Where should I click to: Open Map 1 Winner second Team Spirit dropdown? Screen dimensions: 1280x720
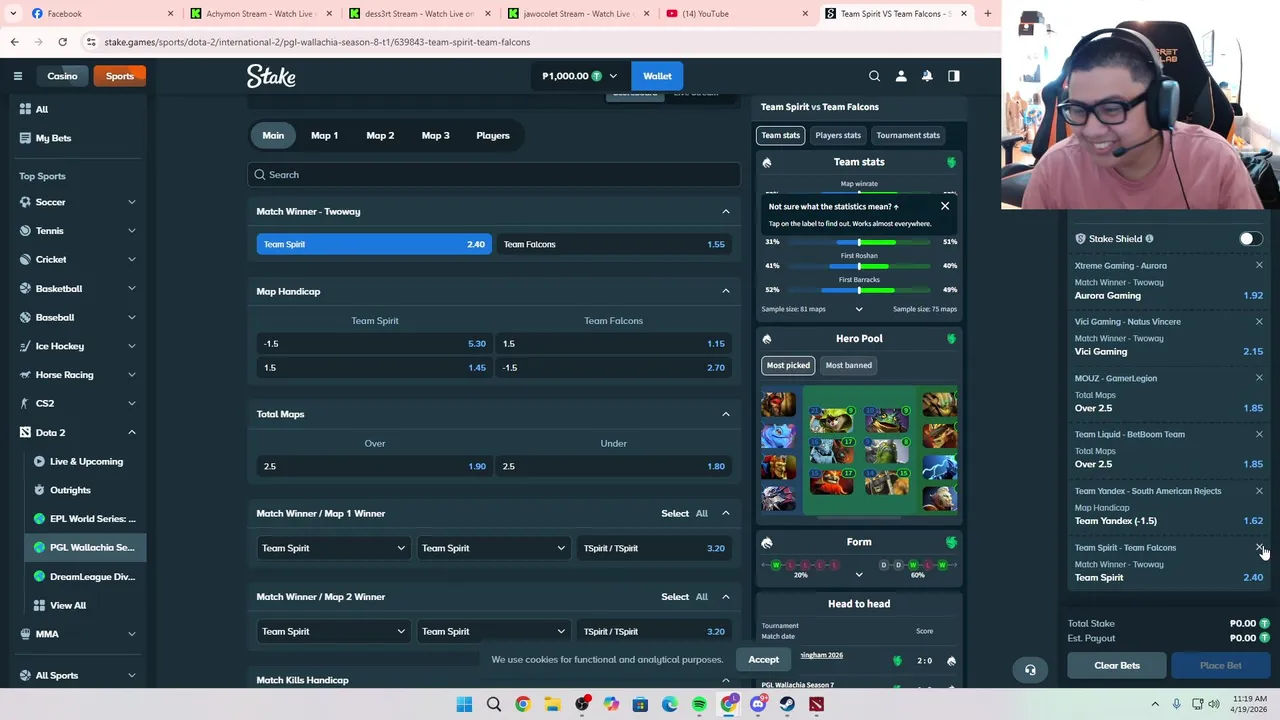tap(492, 548)
